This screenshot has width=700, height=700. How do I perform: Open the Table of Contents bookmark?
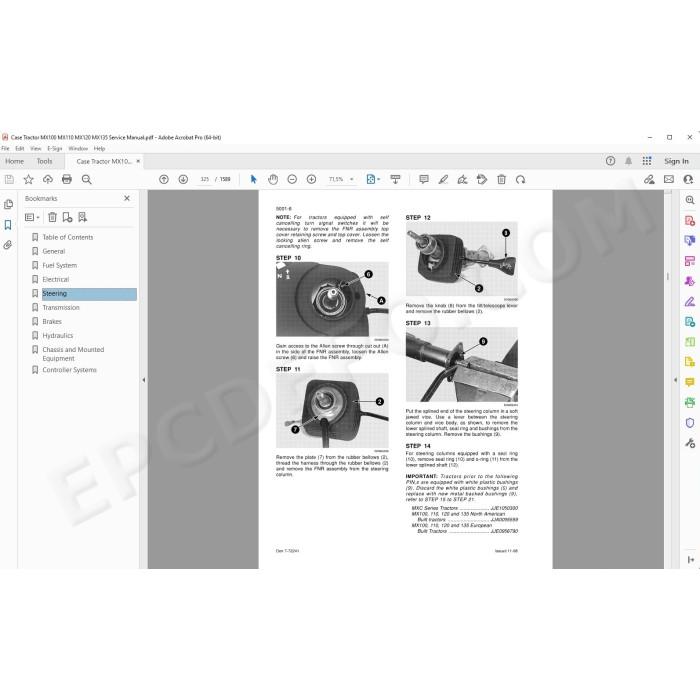coord(68,238)
